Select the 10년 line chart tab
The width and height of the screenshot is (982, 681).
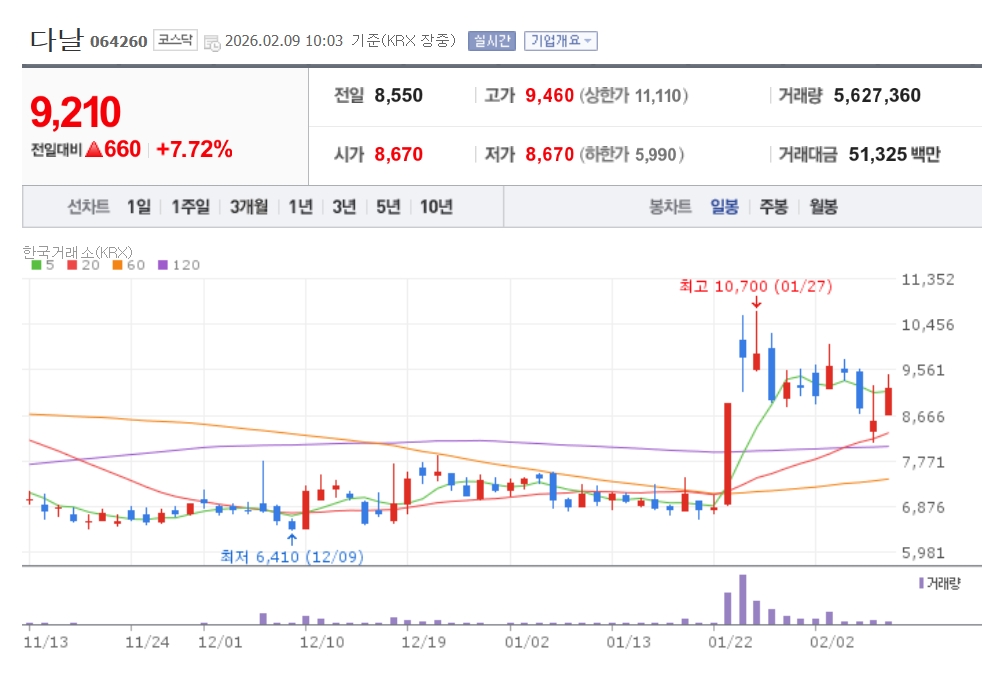(436, 206)
